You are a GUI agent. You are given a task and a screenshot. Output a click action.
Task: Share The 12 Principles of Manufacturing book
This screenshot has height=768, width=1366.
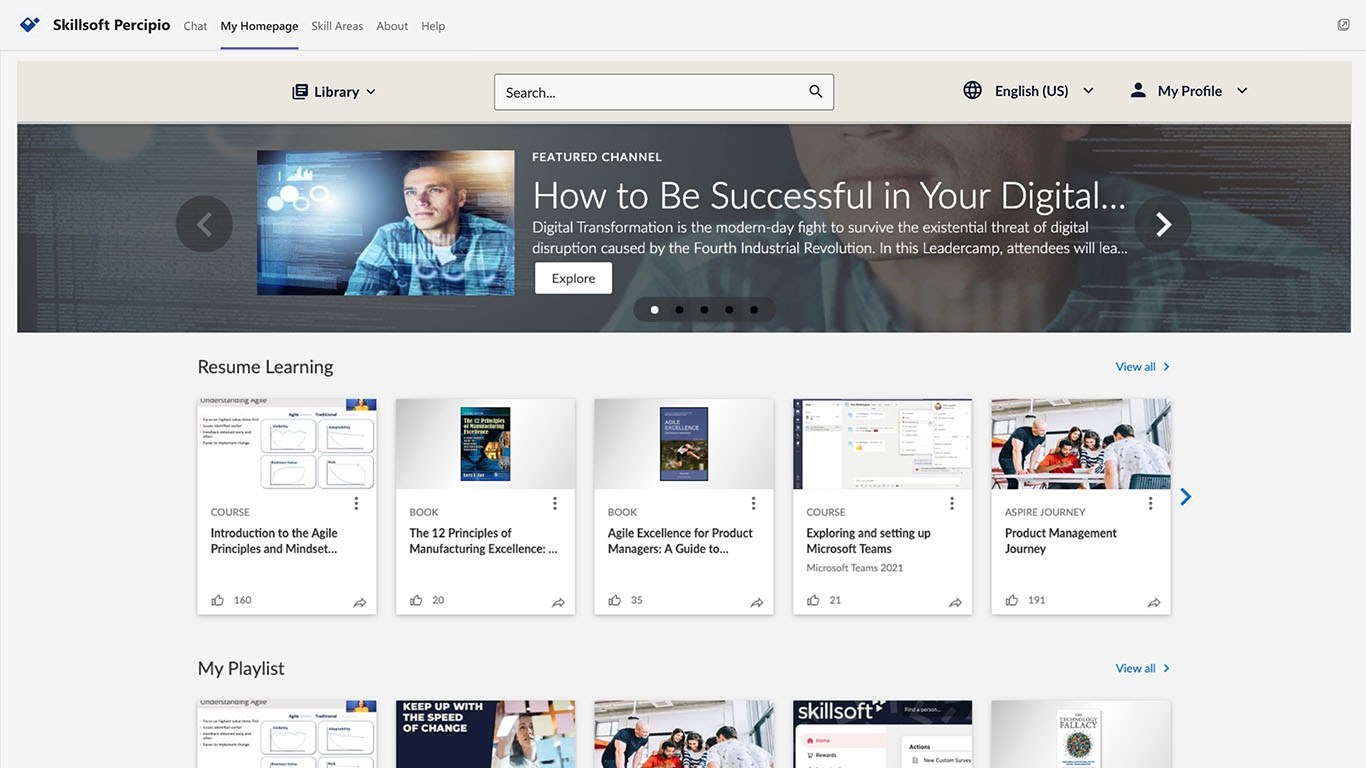click(558, 602)
